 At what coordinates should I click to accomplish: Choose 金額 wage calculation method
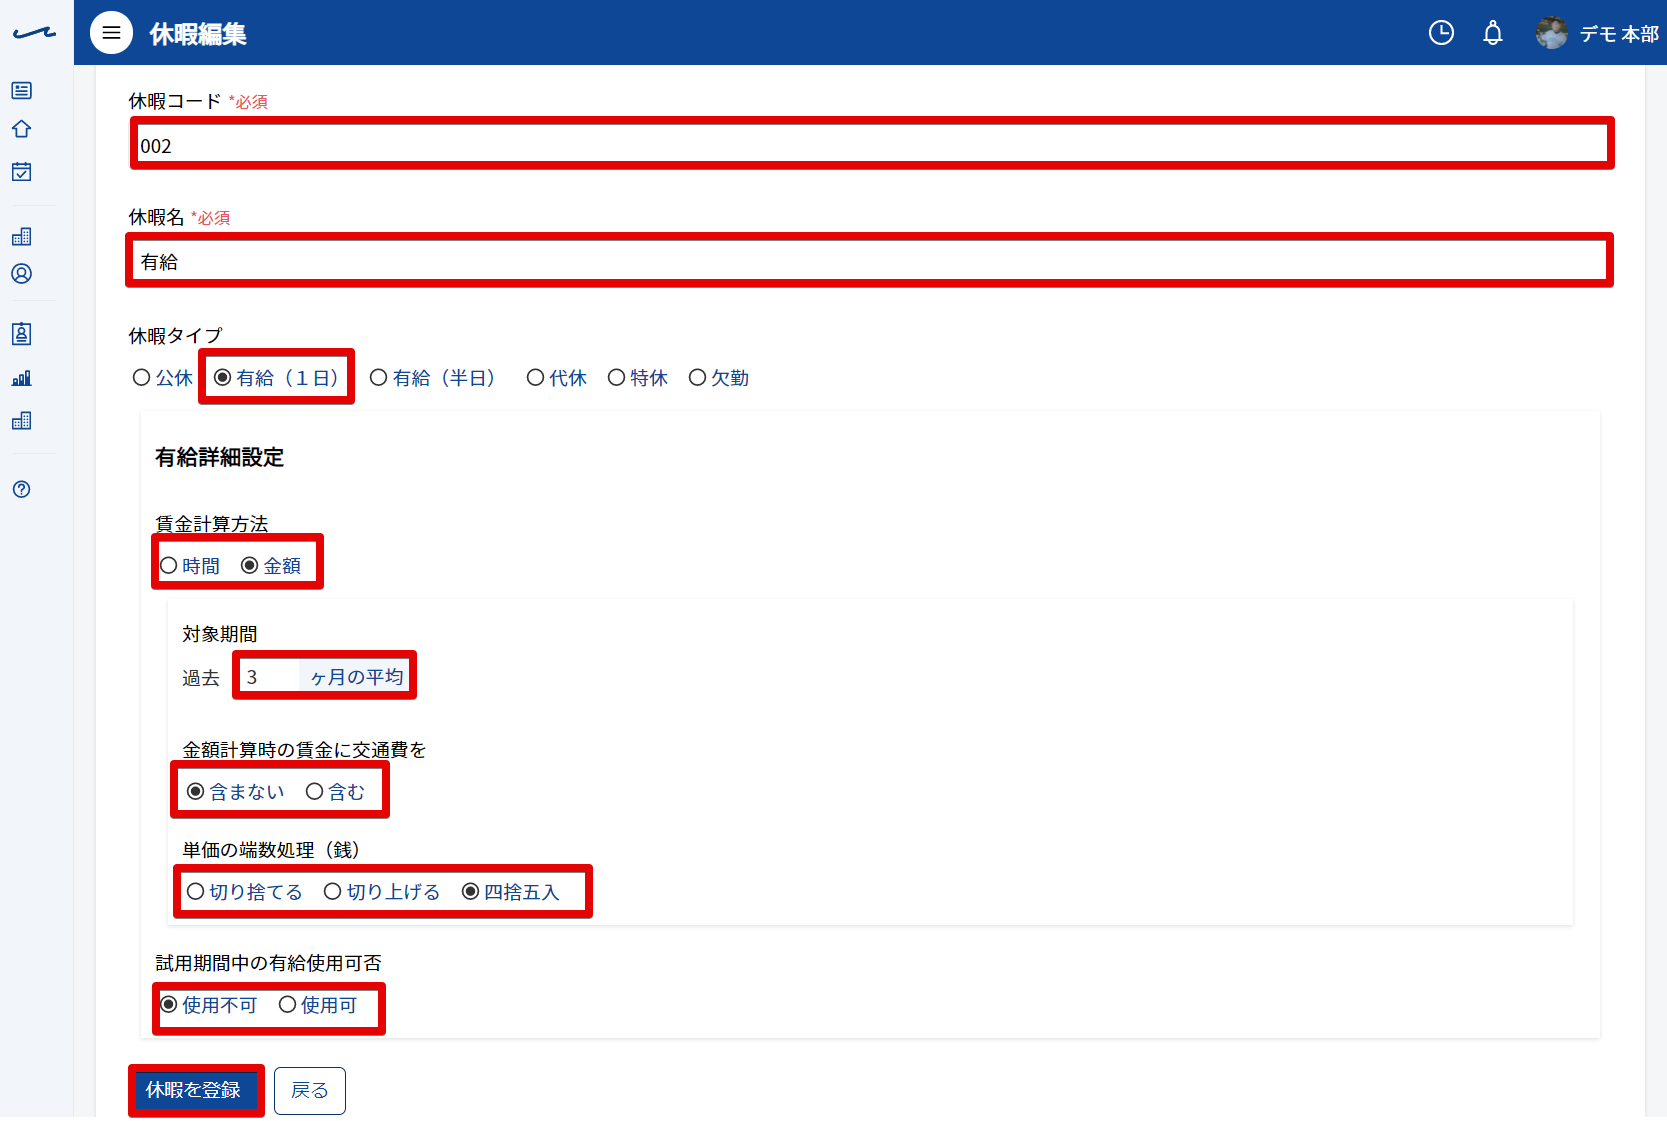(x=270, y=566)
